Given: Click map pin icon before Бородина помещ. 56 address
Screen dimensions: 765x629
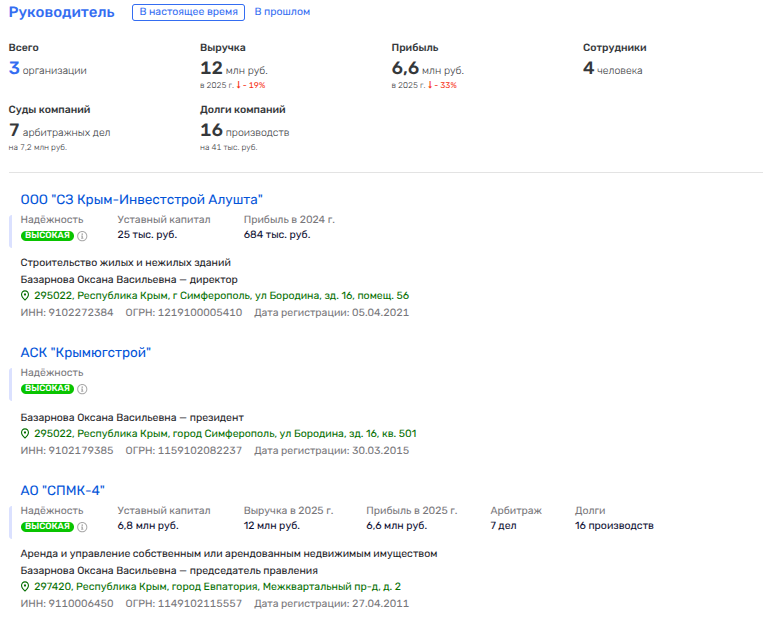Looking at the screenshot, I should point(26,296).
